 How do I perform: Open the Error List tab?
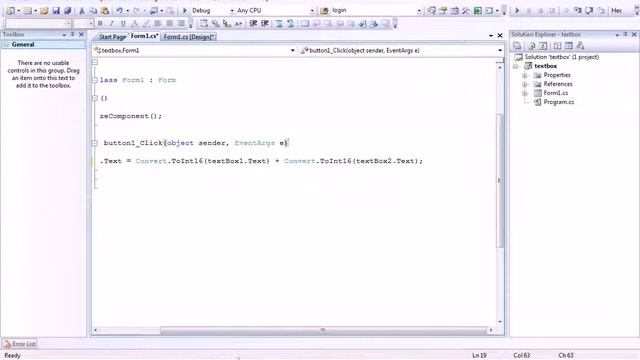19,344
